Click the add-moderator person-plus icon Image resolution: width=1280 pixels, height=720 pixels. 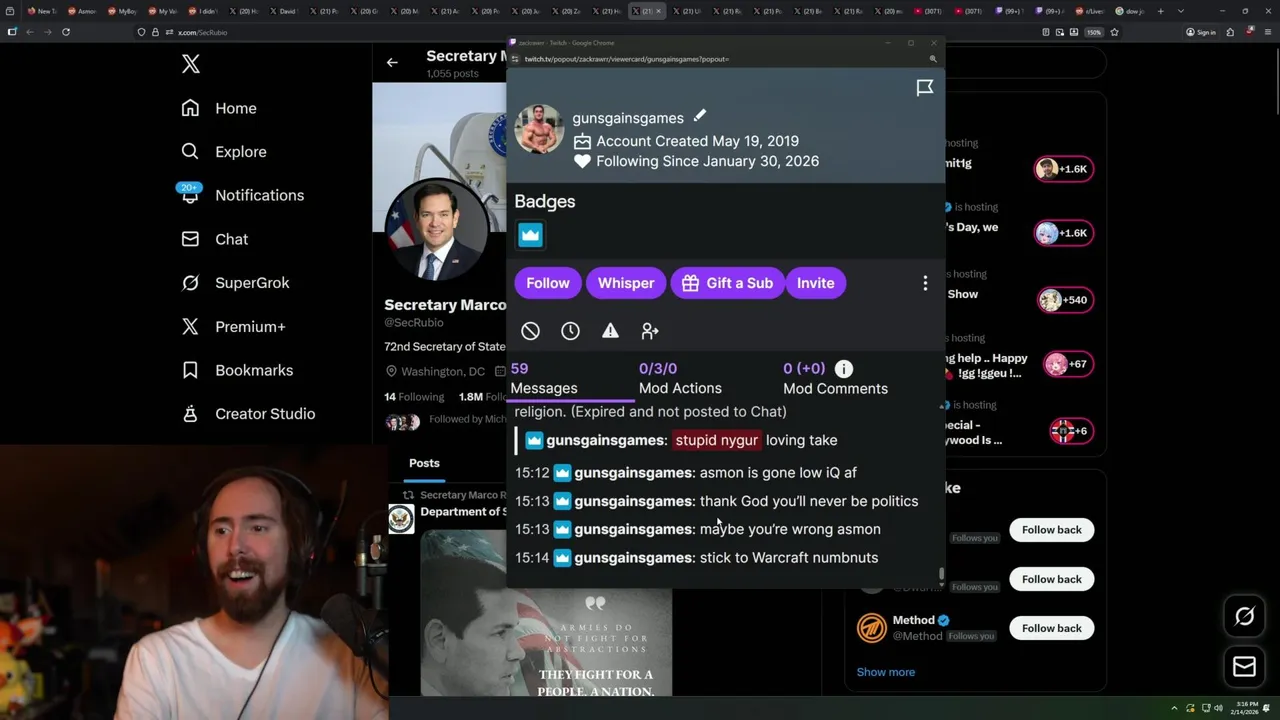[x=650, y=331]
